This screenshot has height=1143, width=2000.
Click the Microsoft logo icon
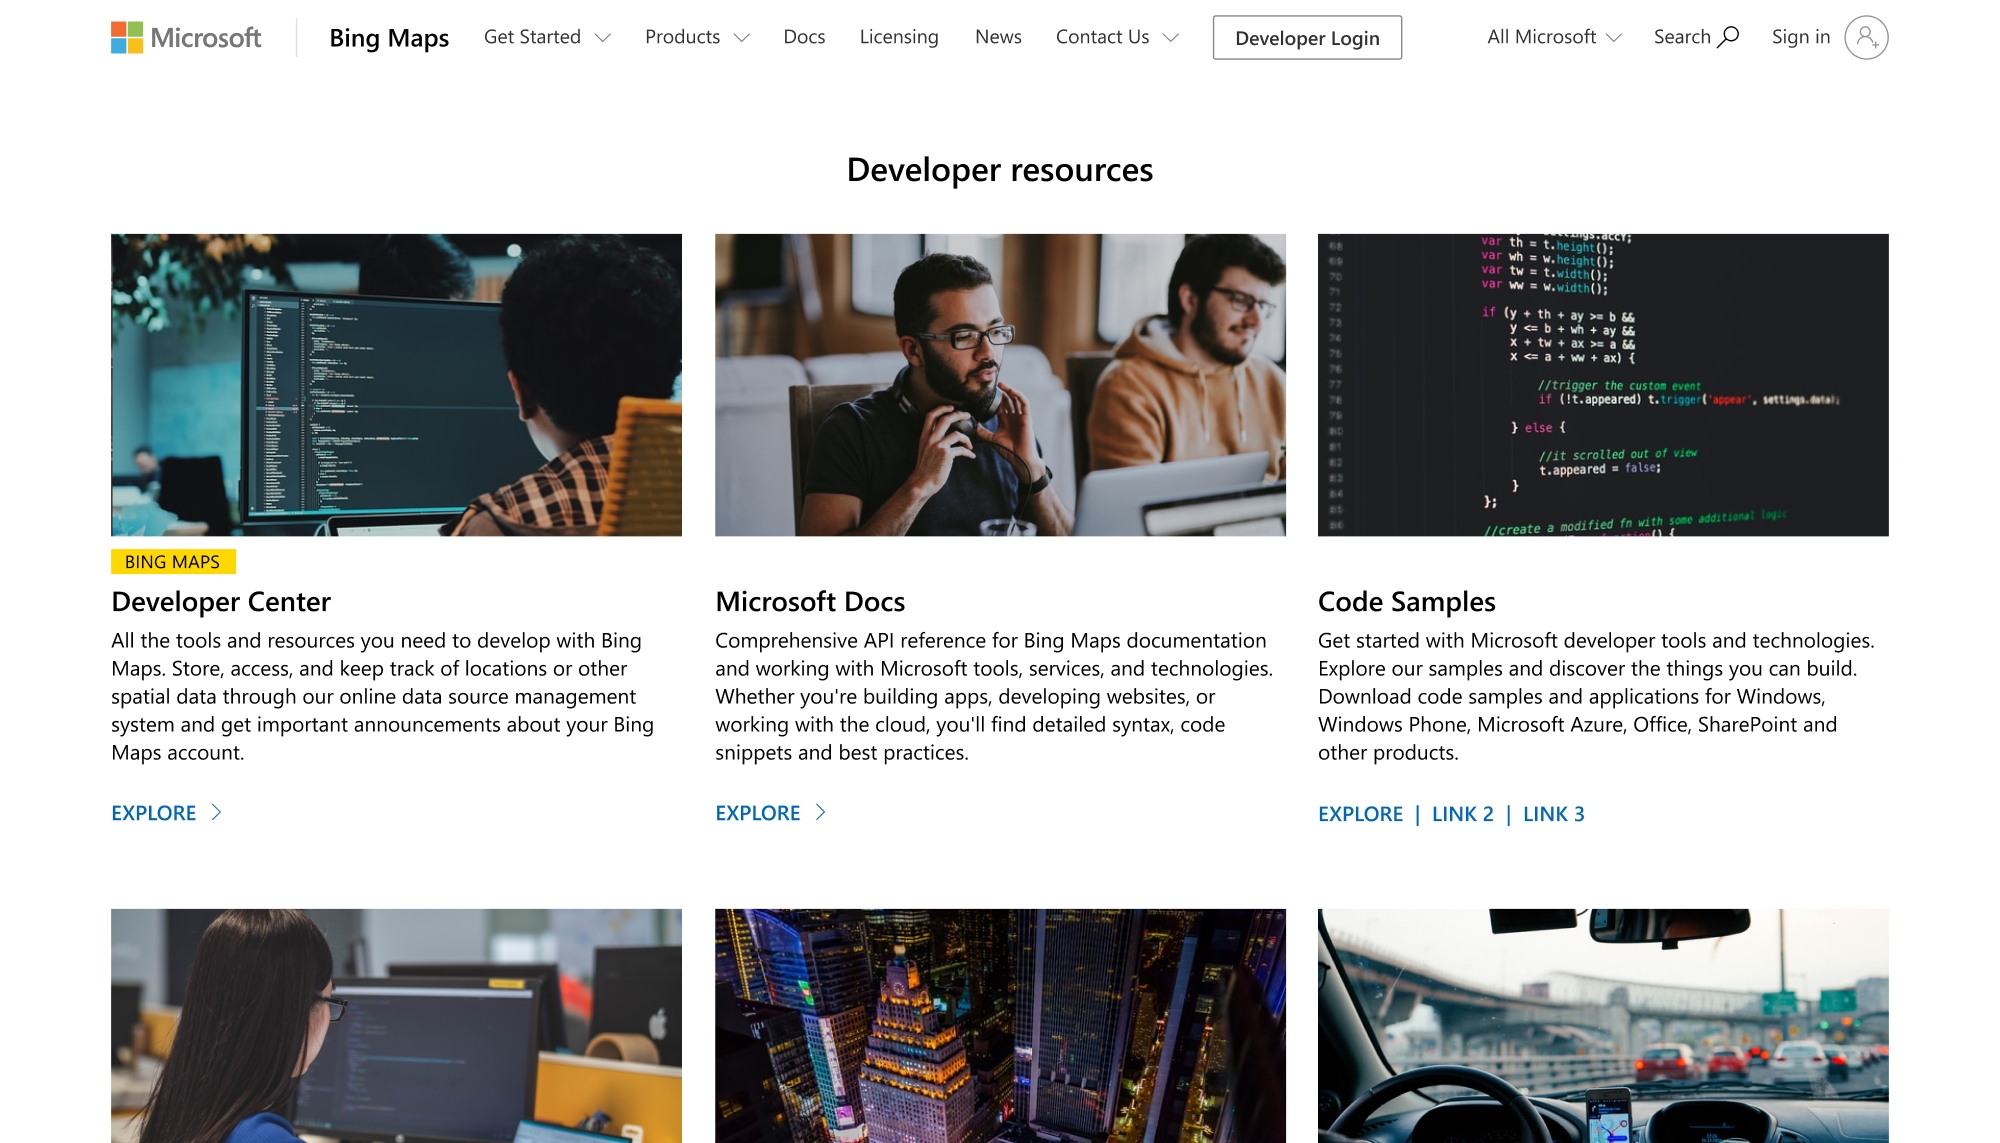(127, 38)
